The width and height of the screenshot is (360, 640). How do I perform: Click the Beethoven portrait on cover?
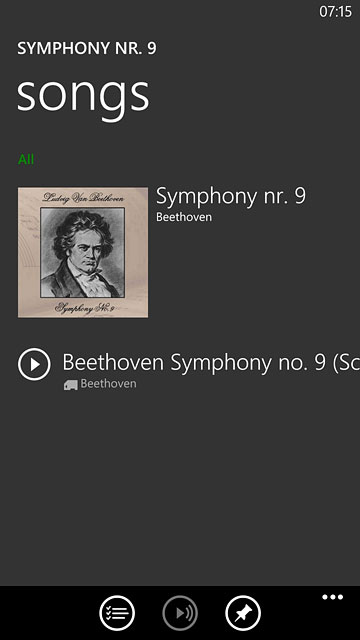click(x=82, y=252)
